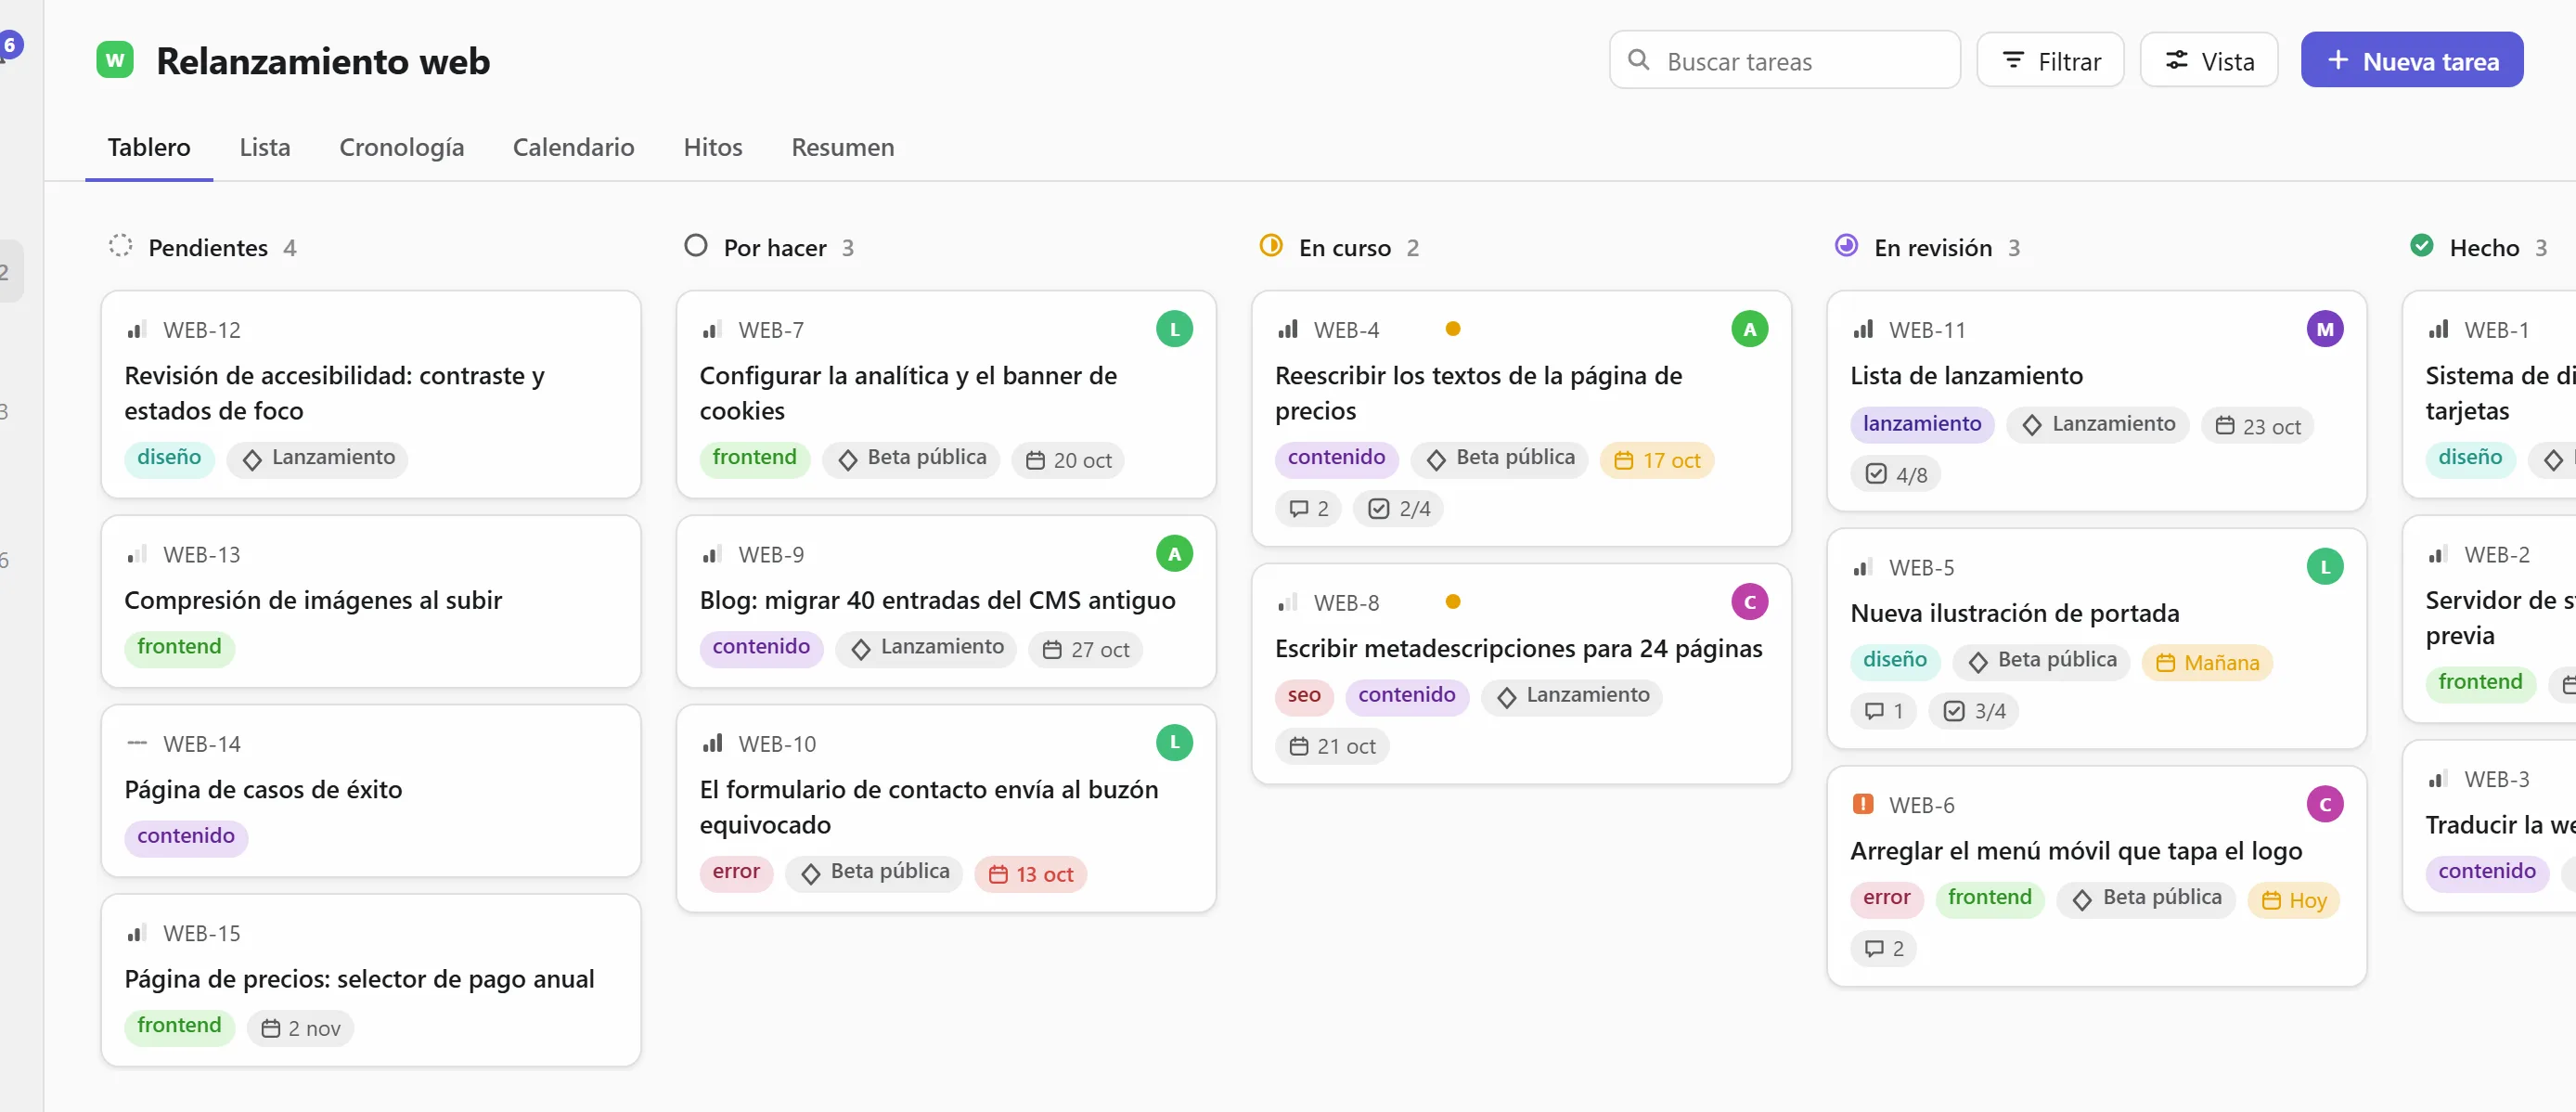This screenshot has height=1112, width=2576.
Task: Click the 2/4 subtasks badge on WEB-4
Action: 1399,508
